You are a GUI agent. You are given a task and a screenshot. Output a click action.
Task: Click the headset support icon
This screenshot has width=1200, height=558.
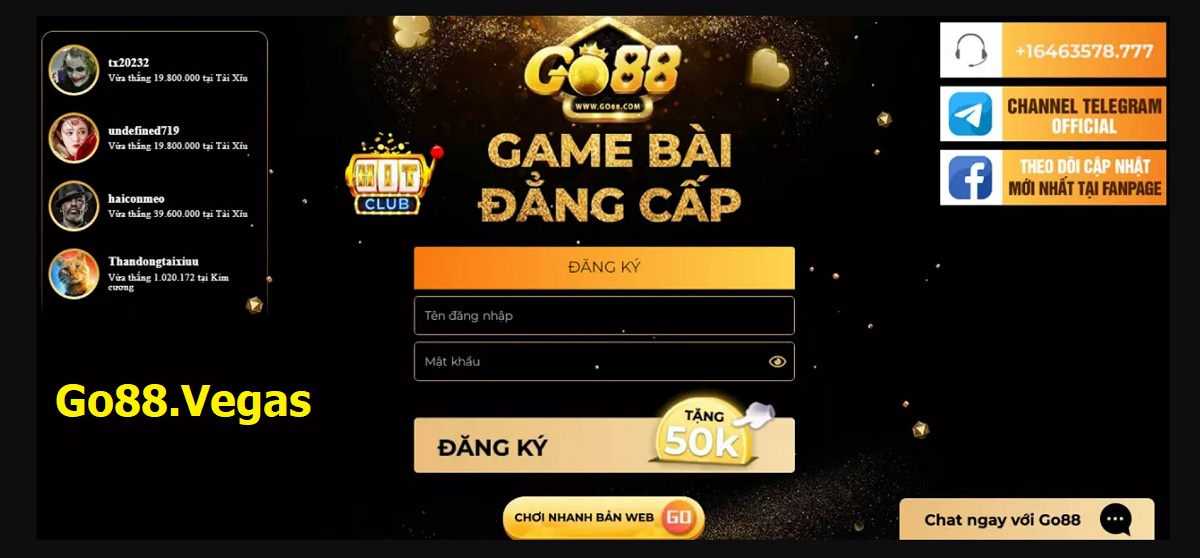coord(971,50)
